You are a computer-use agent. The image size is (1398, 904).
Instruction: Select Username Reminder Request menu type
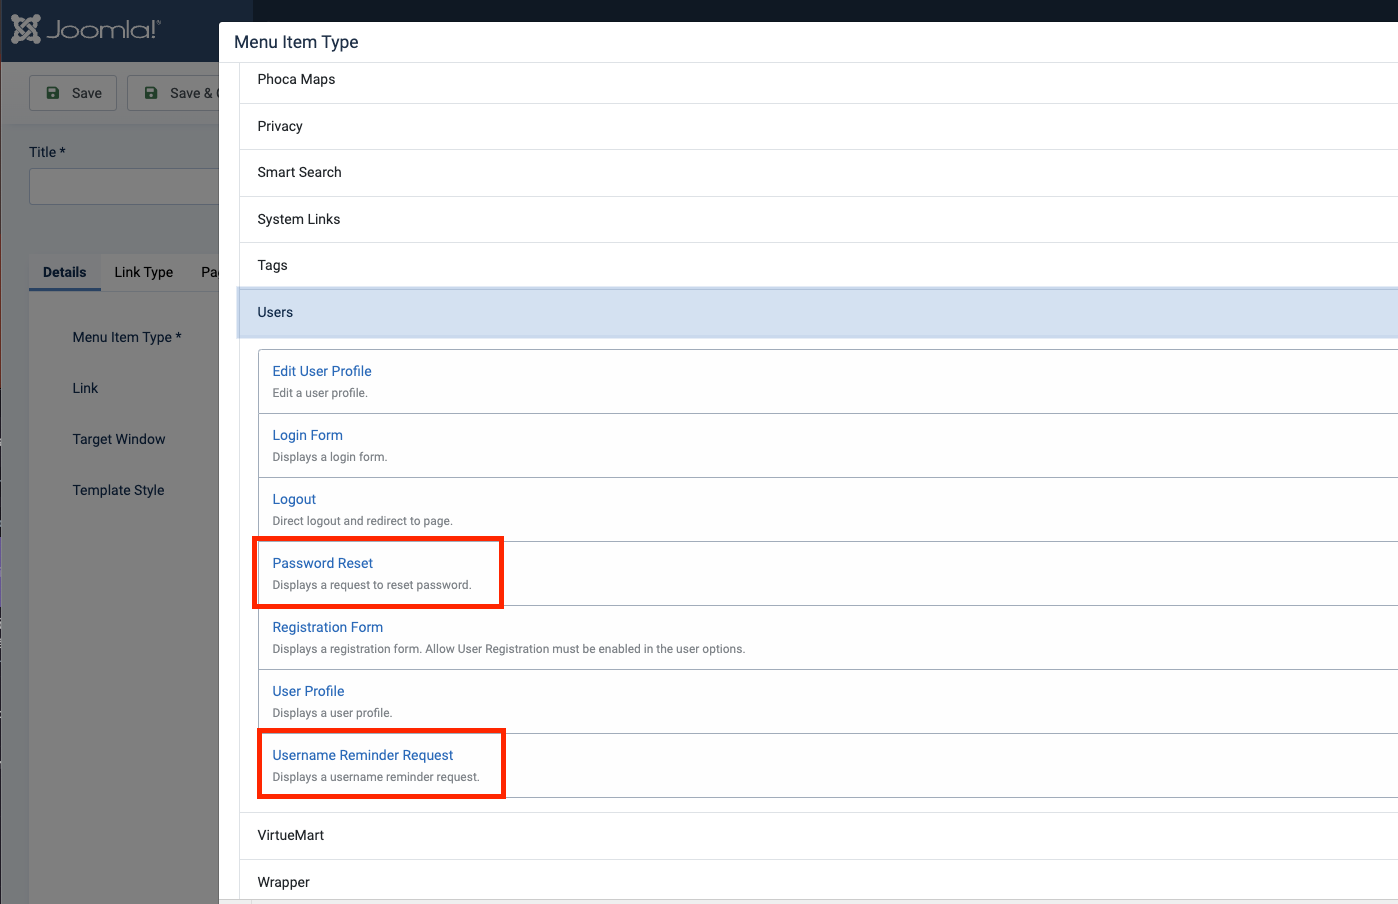(x=363, y=755)
